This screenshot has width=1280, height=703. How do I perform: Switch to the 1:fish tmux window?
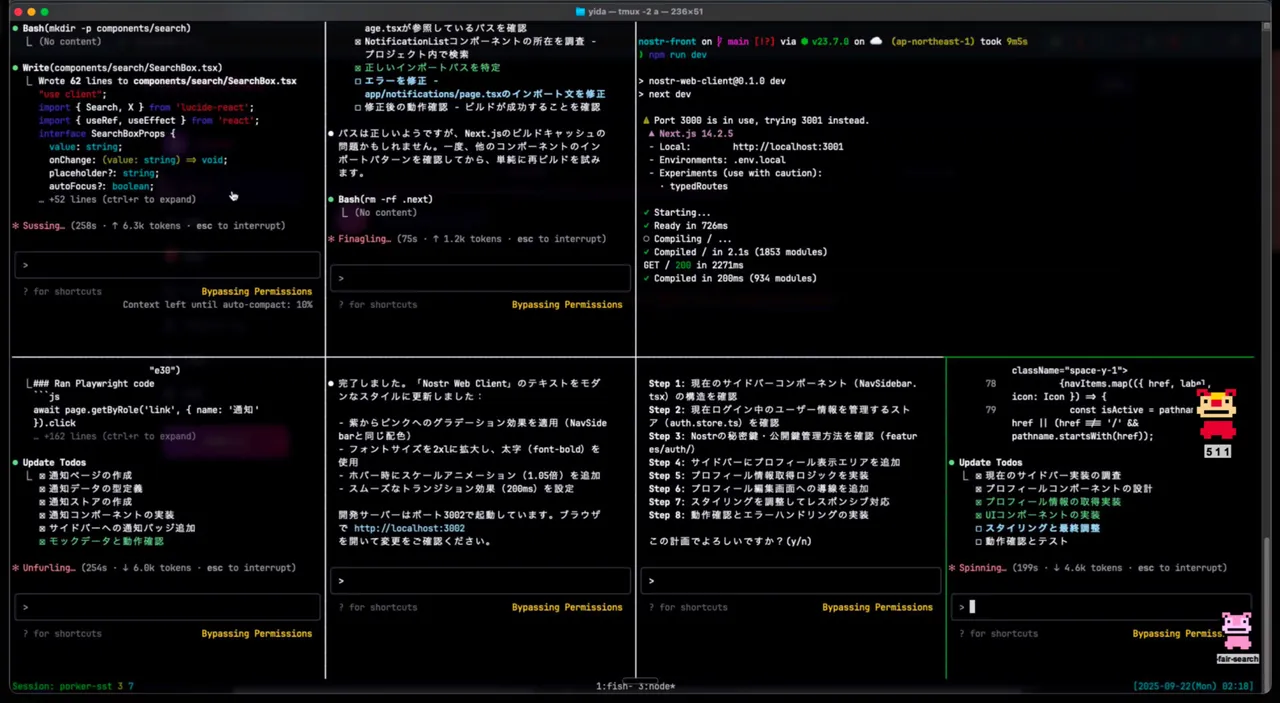pyautogui.click(x=614, y=686)
